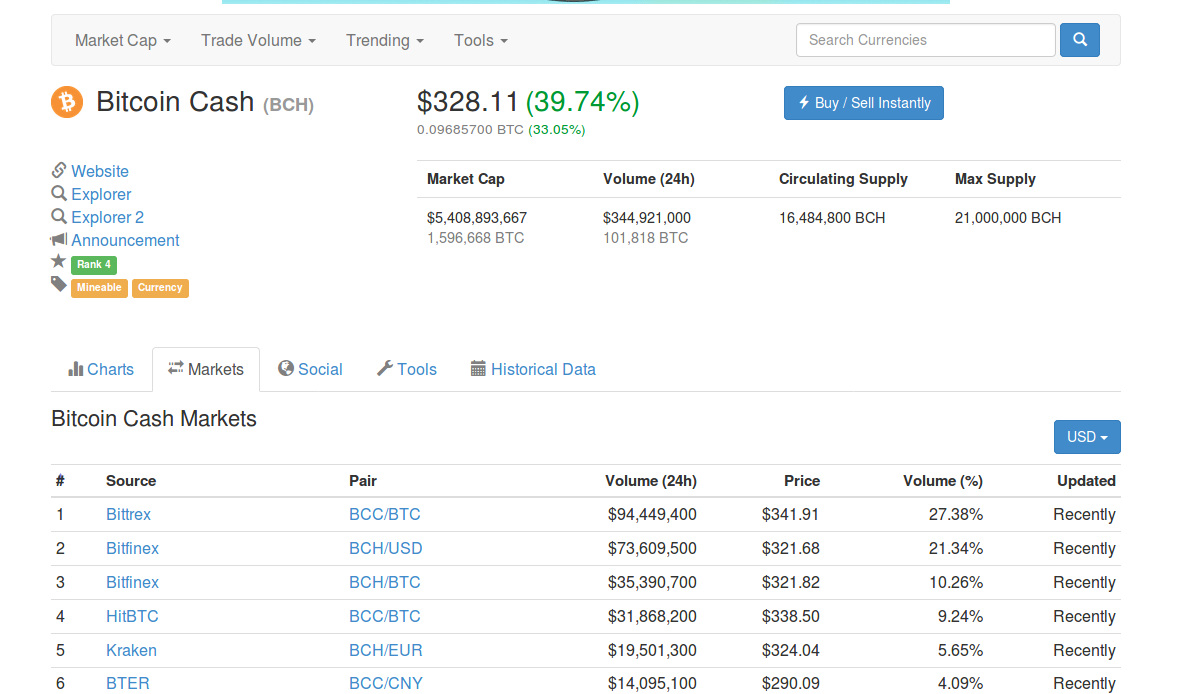Open Bitfinex source link for BCH/BTC row
The image size is (1180, 694).
[132, 583]
